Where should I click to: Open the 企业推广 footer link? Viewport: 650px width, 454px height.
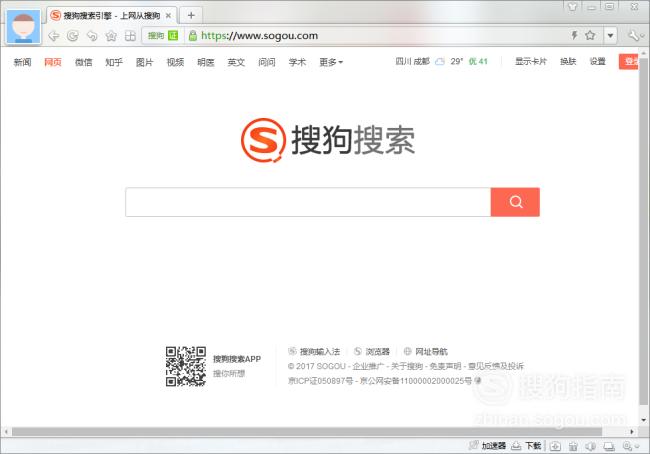click(x=368, y=366)
